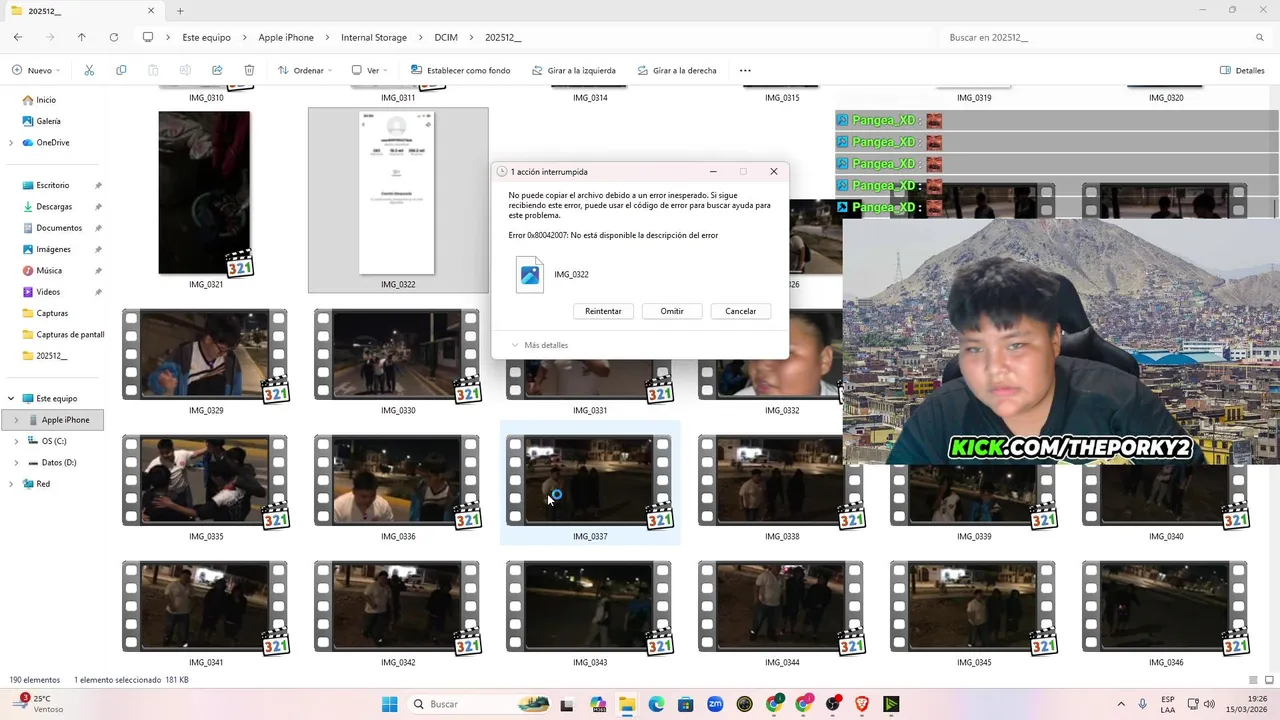This screenshot has width=1280, height=720.
Task: Click the IMG_0322 file icon in error dialog
Action: pyautogui.click(x=530, y=274)
